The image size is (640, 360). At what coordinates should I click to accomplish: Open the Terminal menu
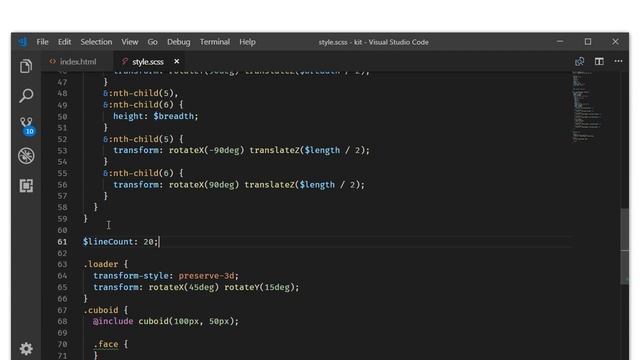[215, 42]
